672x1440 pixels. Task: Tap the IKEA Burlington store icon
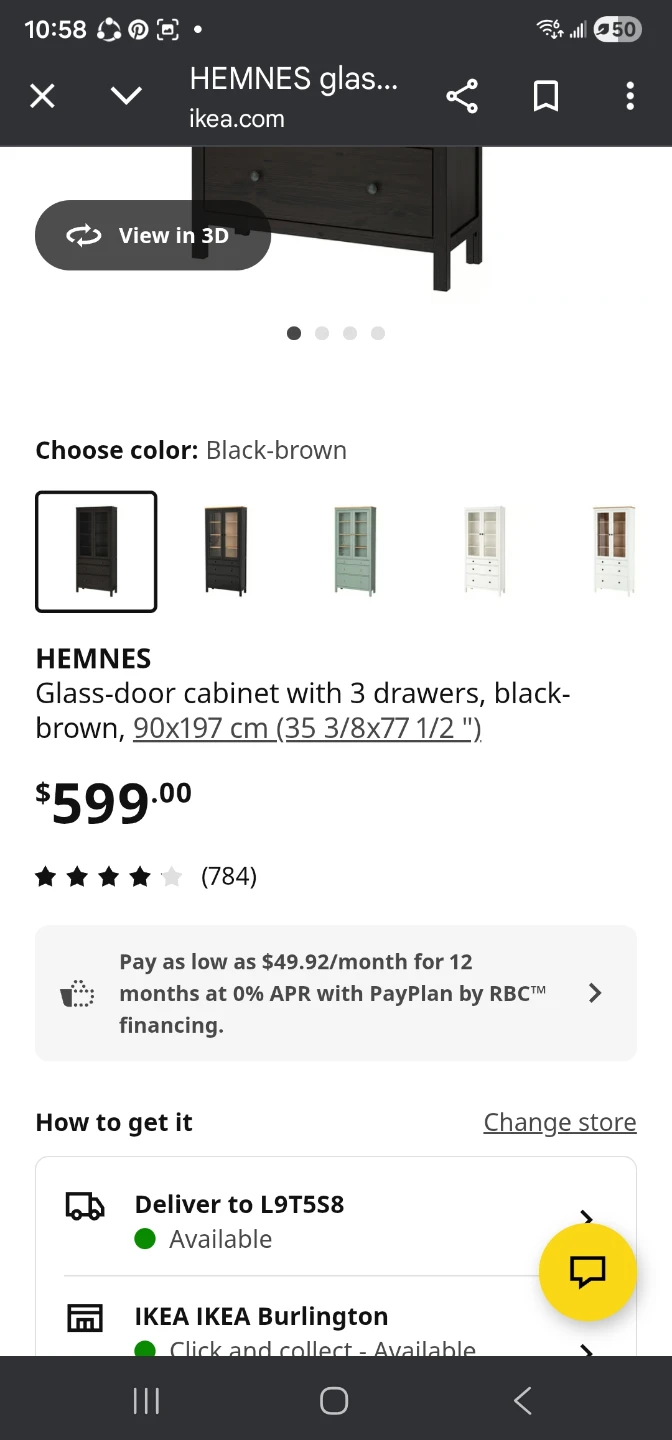pos(85,1319)
